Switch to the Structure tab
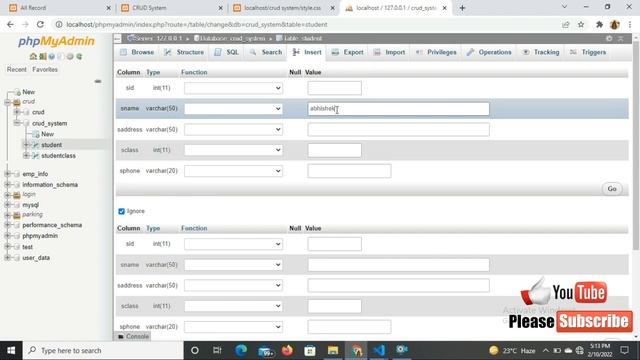The height and width of the screenshot is (360, 640). coord(184,52)
